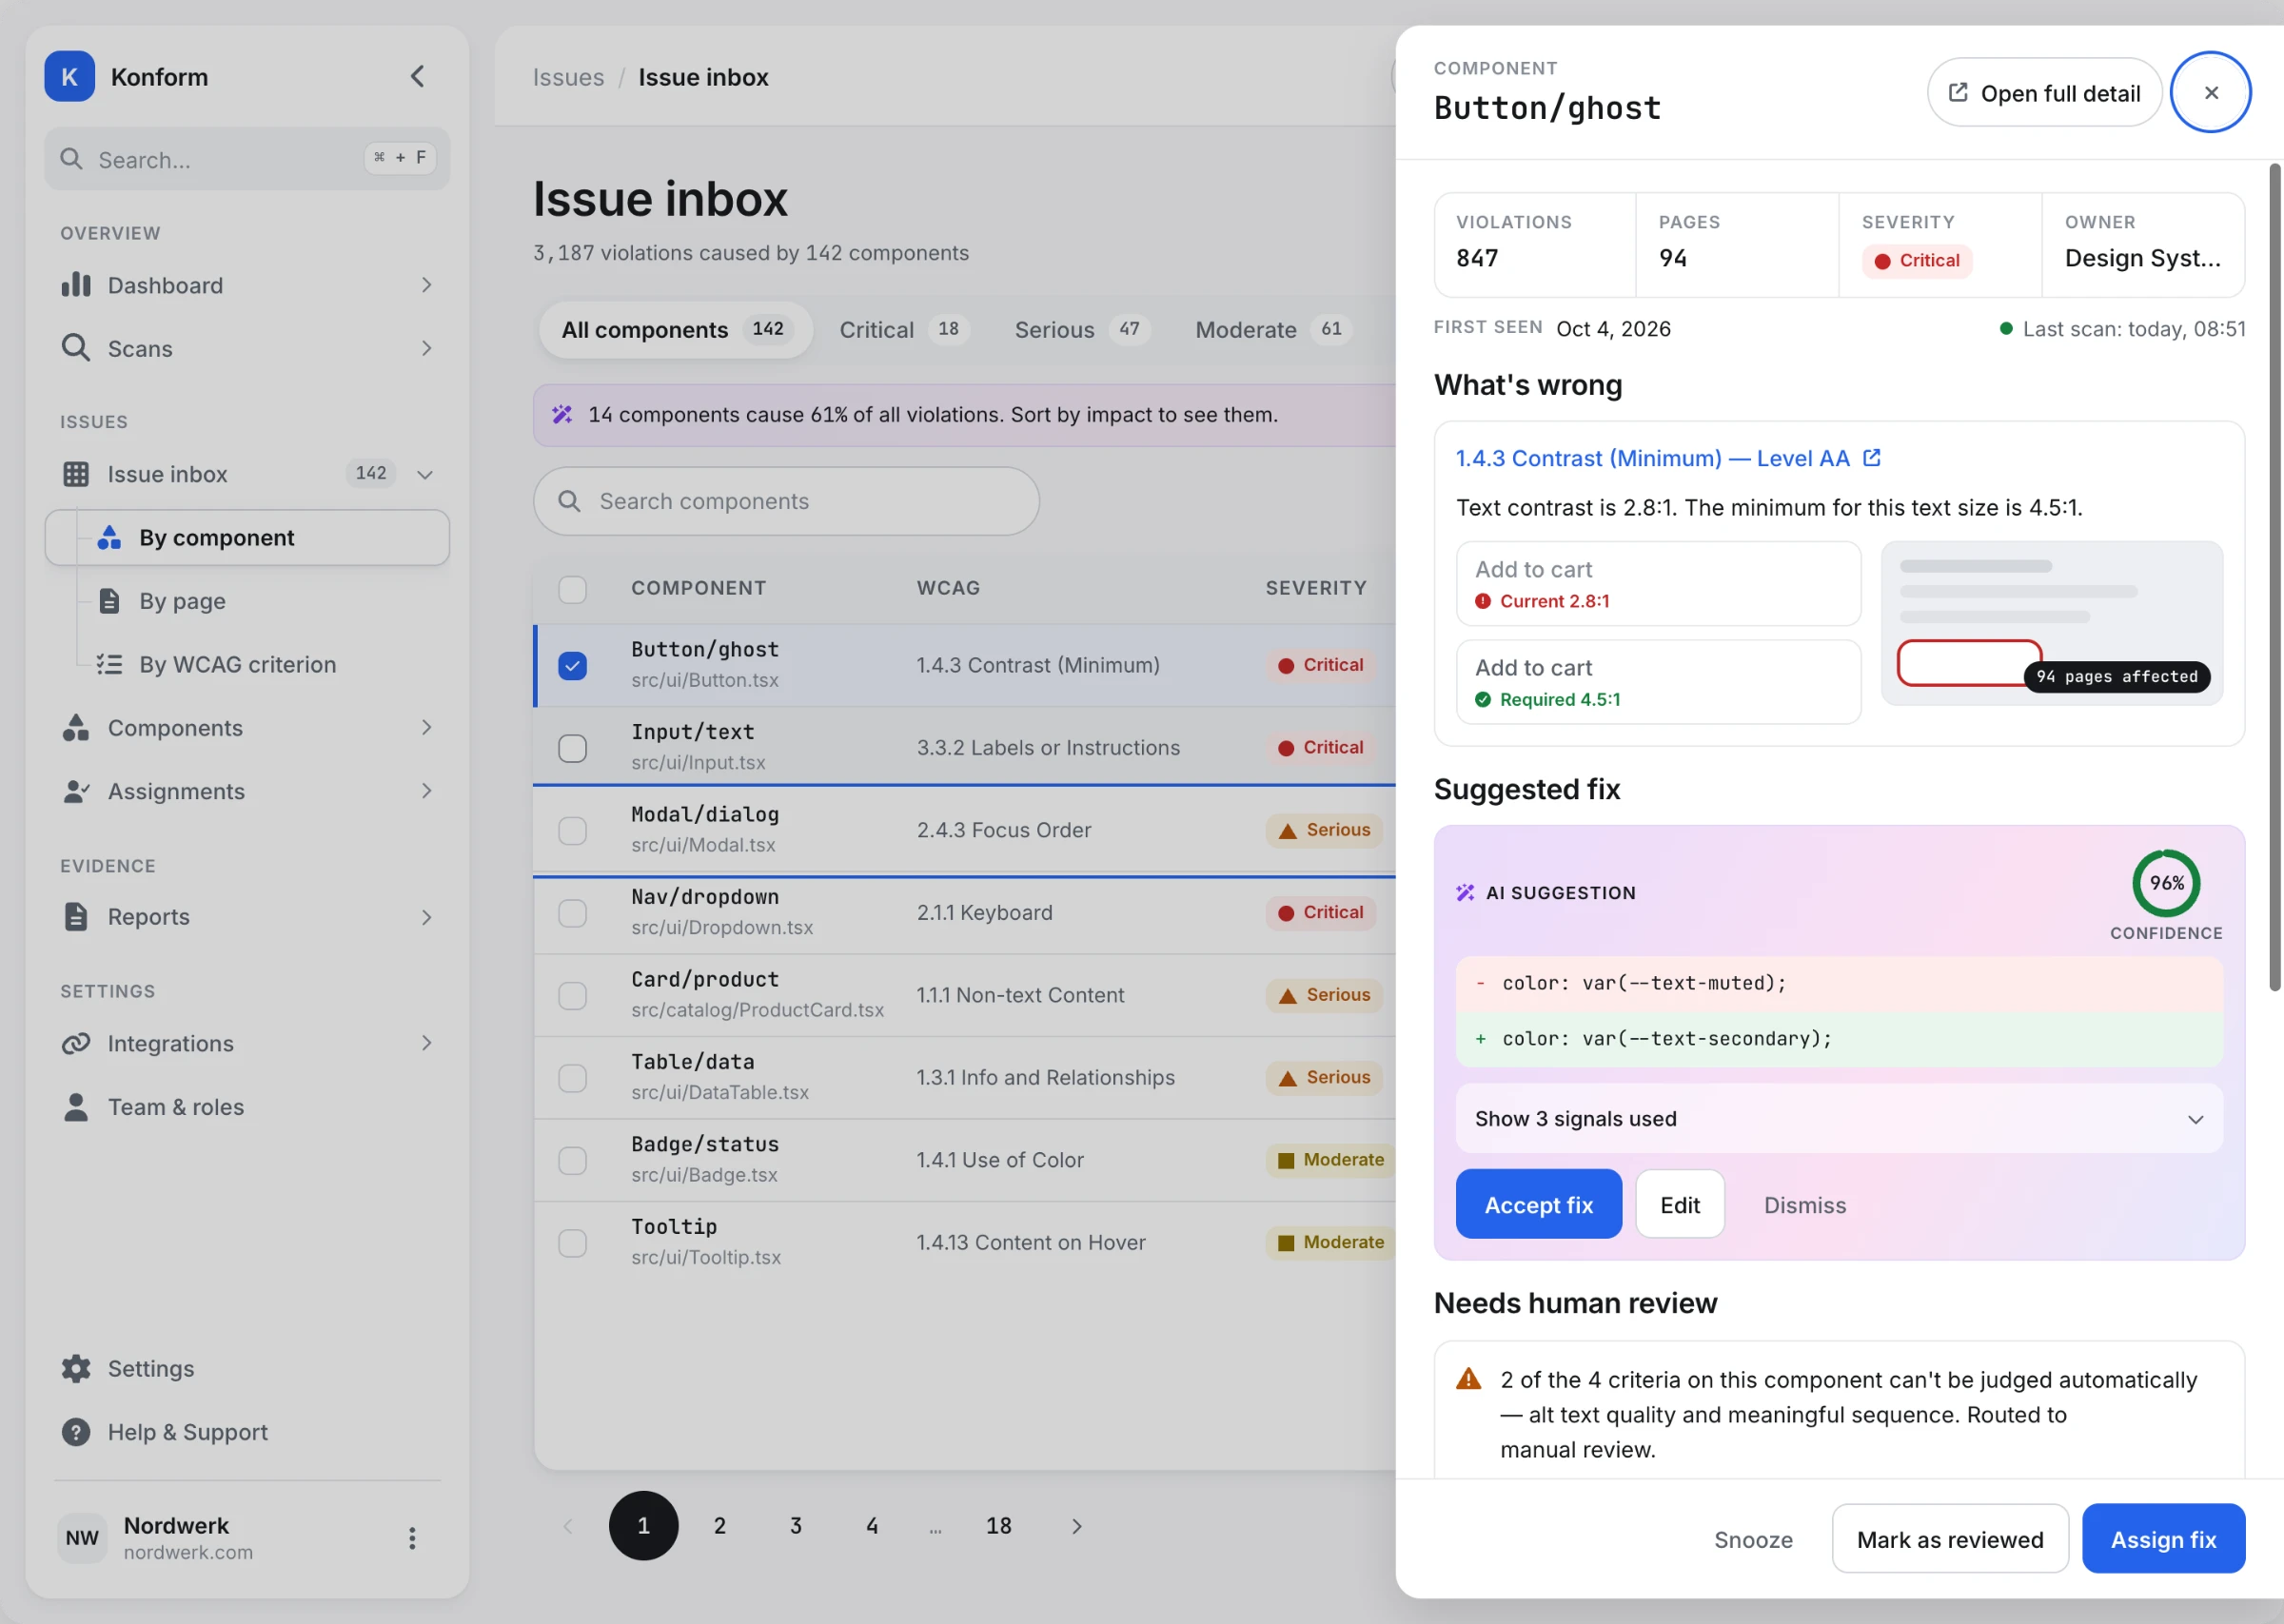Click the Reports file icon
2284x1624 pixels.
(76, 917)
